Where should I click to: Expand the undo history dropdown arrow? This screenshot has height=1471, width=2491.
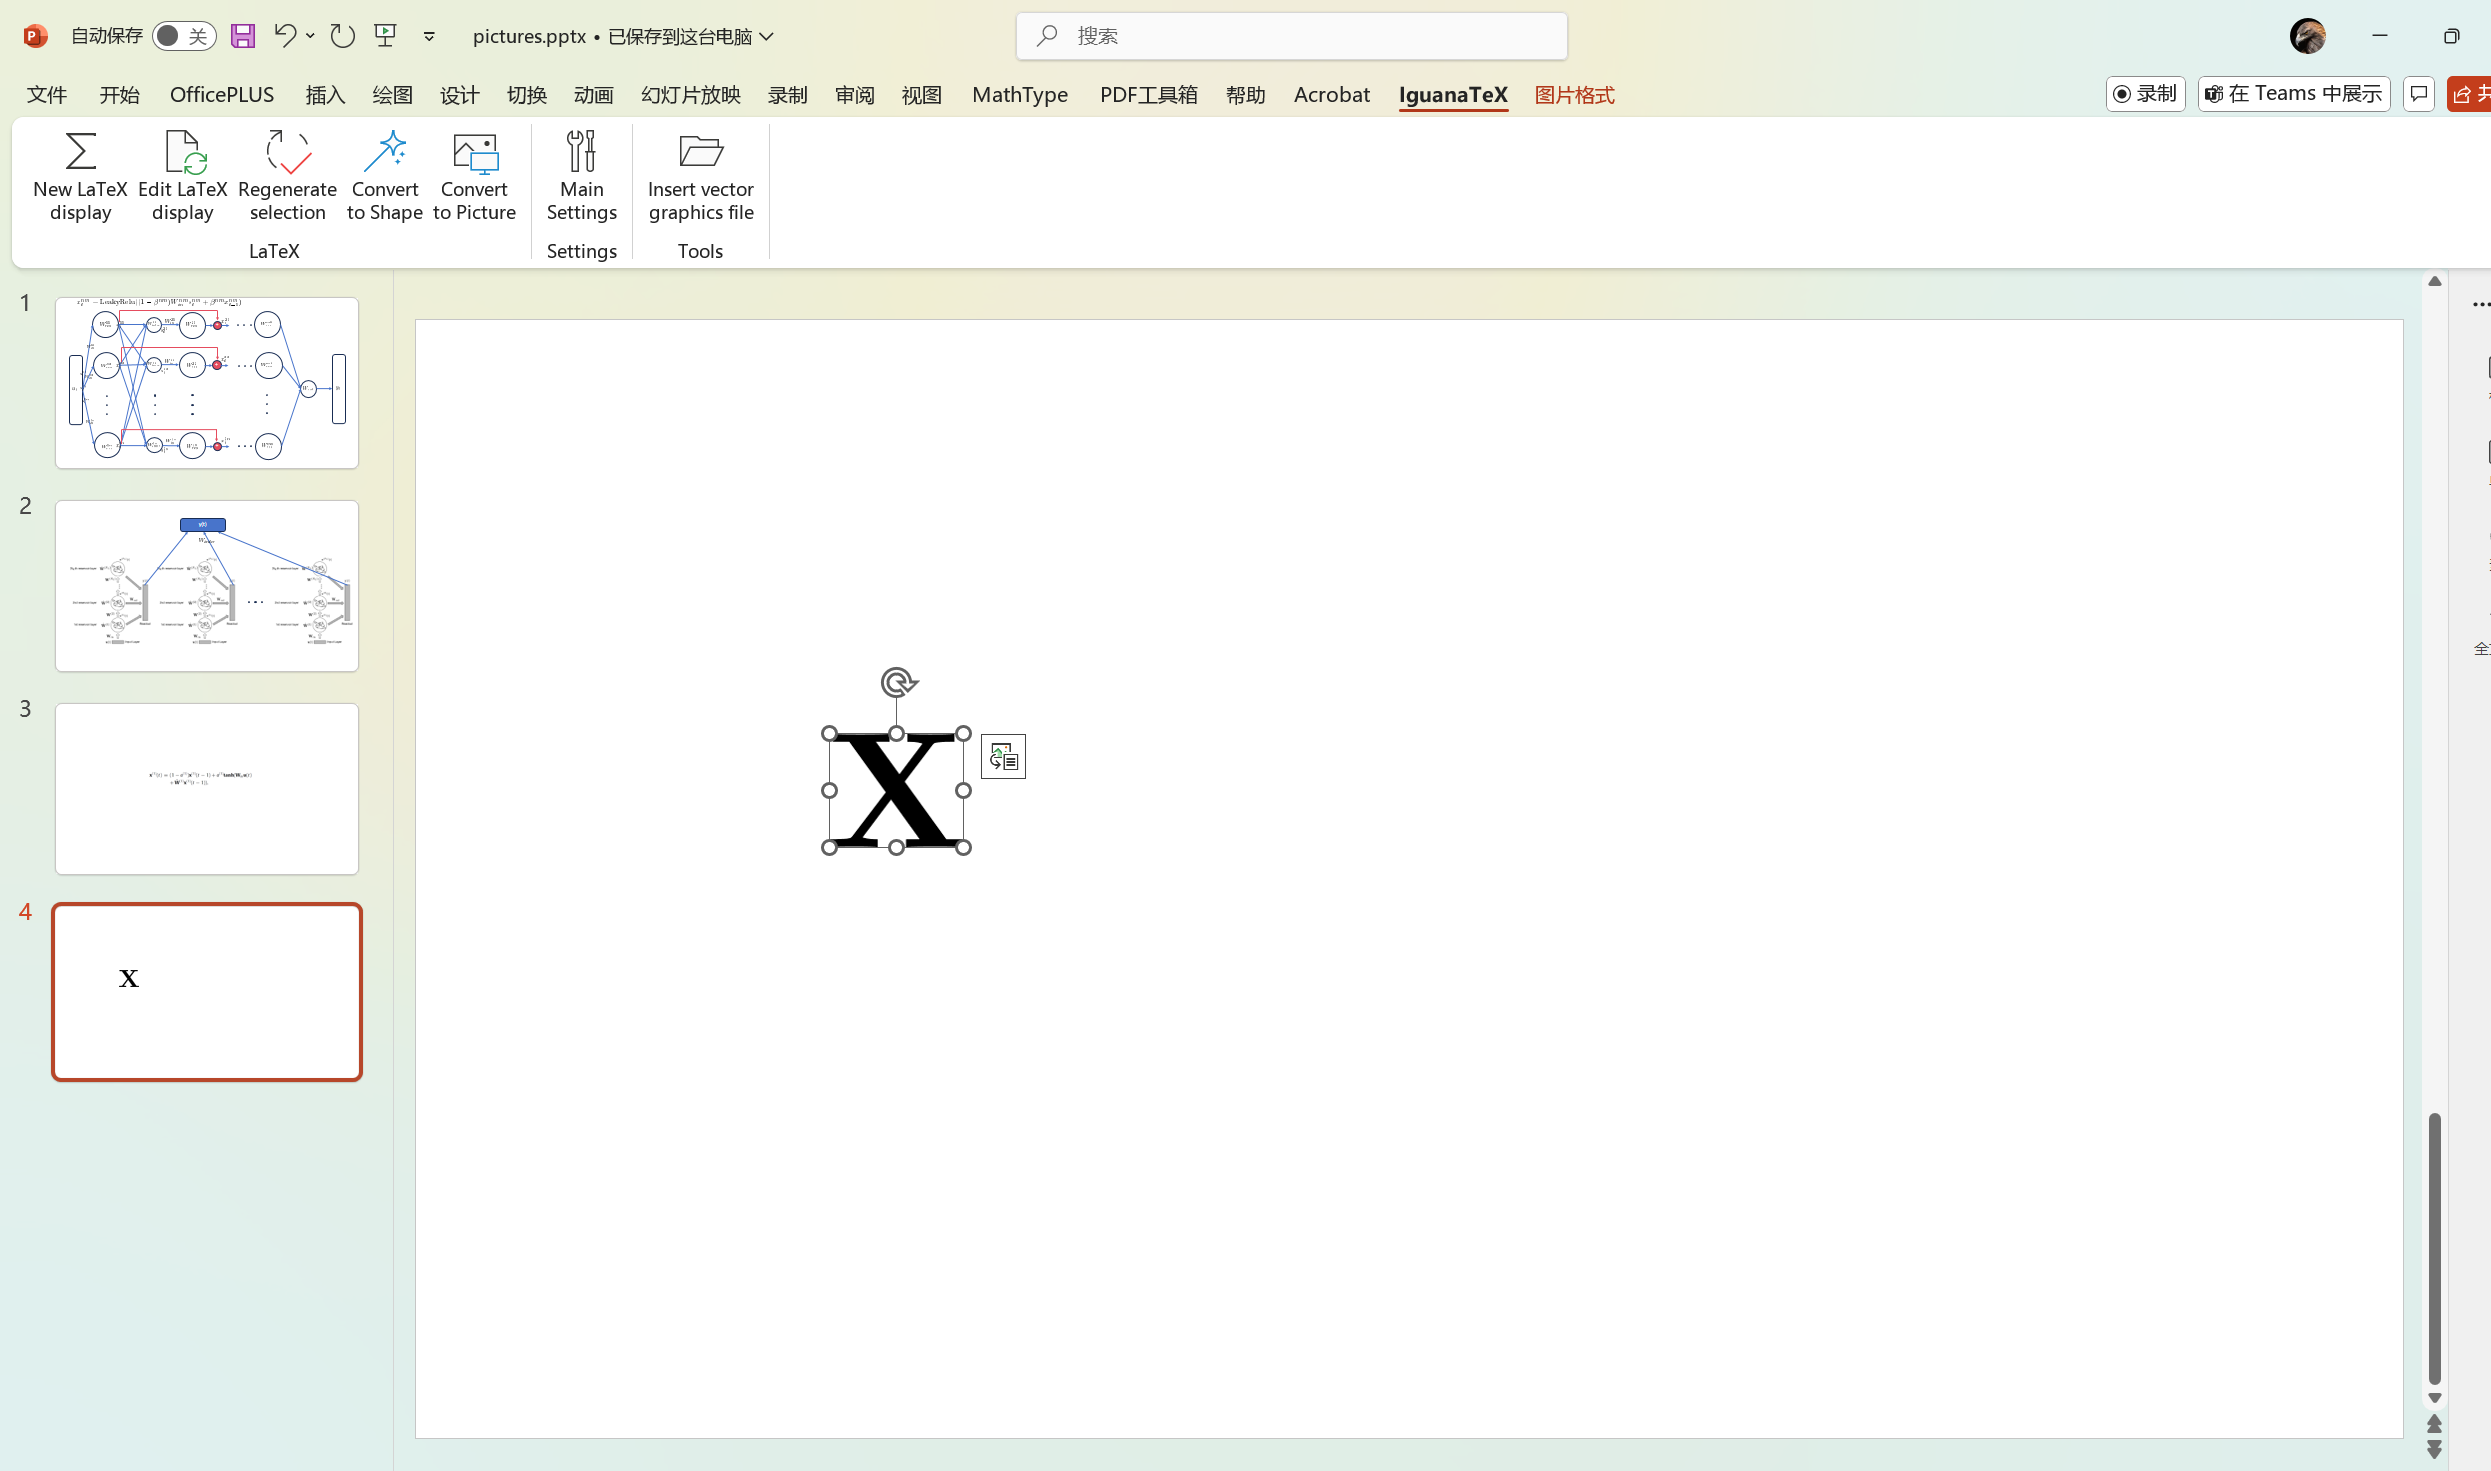[311, 36]
